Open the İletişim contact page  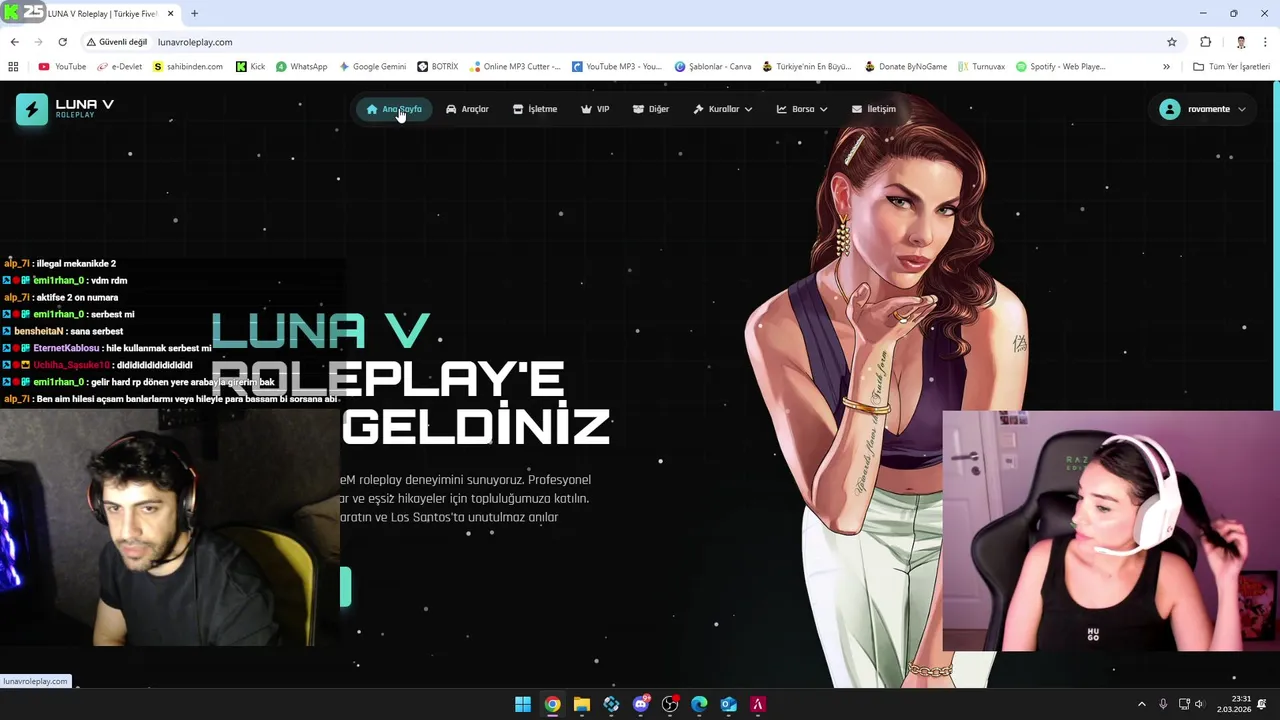pyautogui.click(x=874, y=109)
